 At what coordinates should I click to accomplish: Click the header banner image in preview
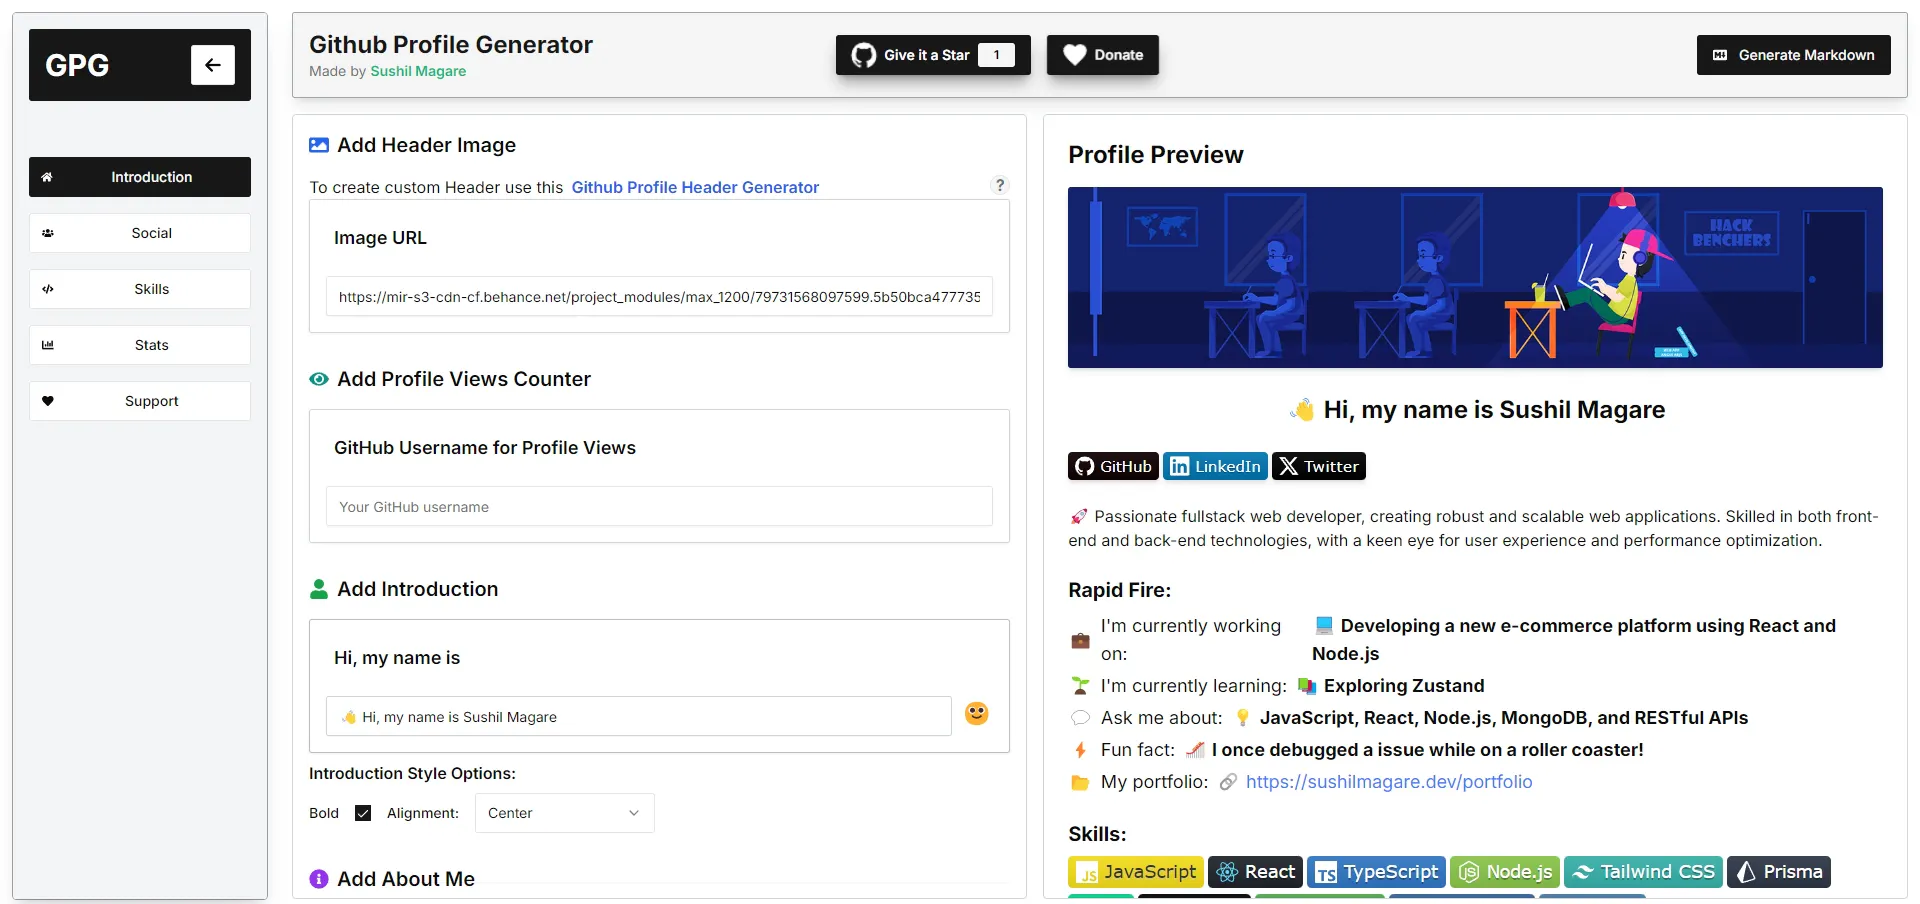[x=1475, y=277]
